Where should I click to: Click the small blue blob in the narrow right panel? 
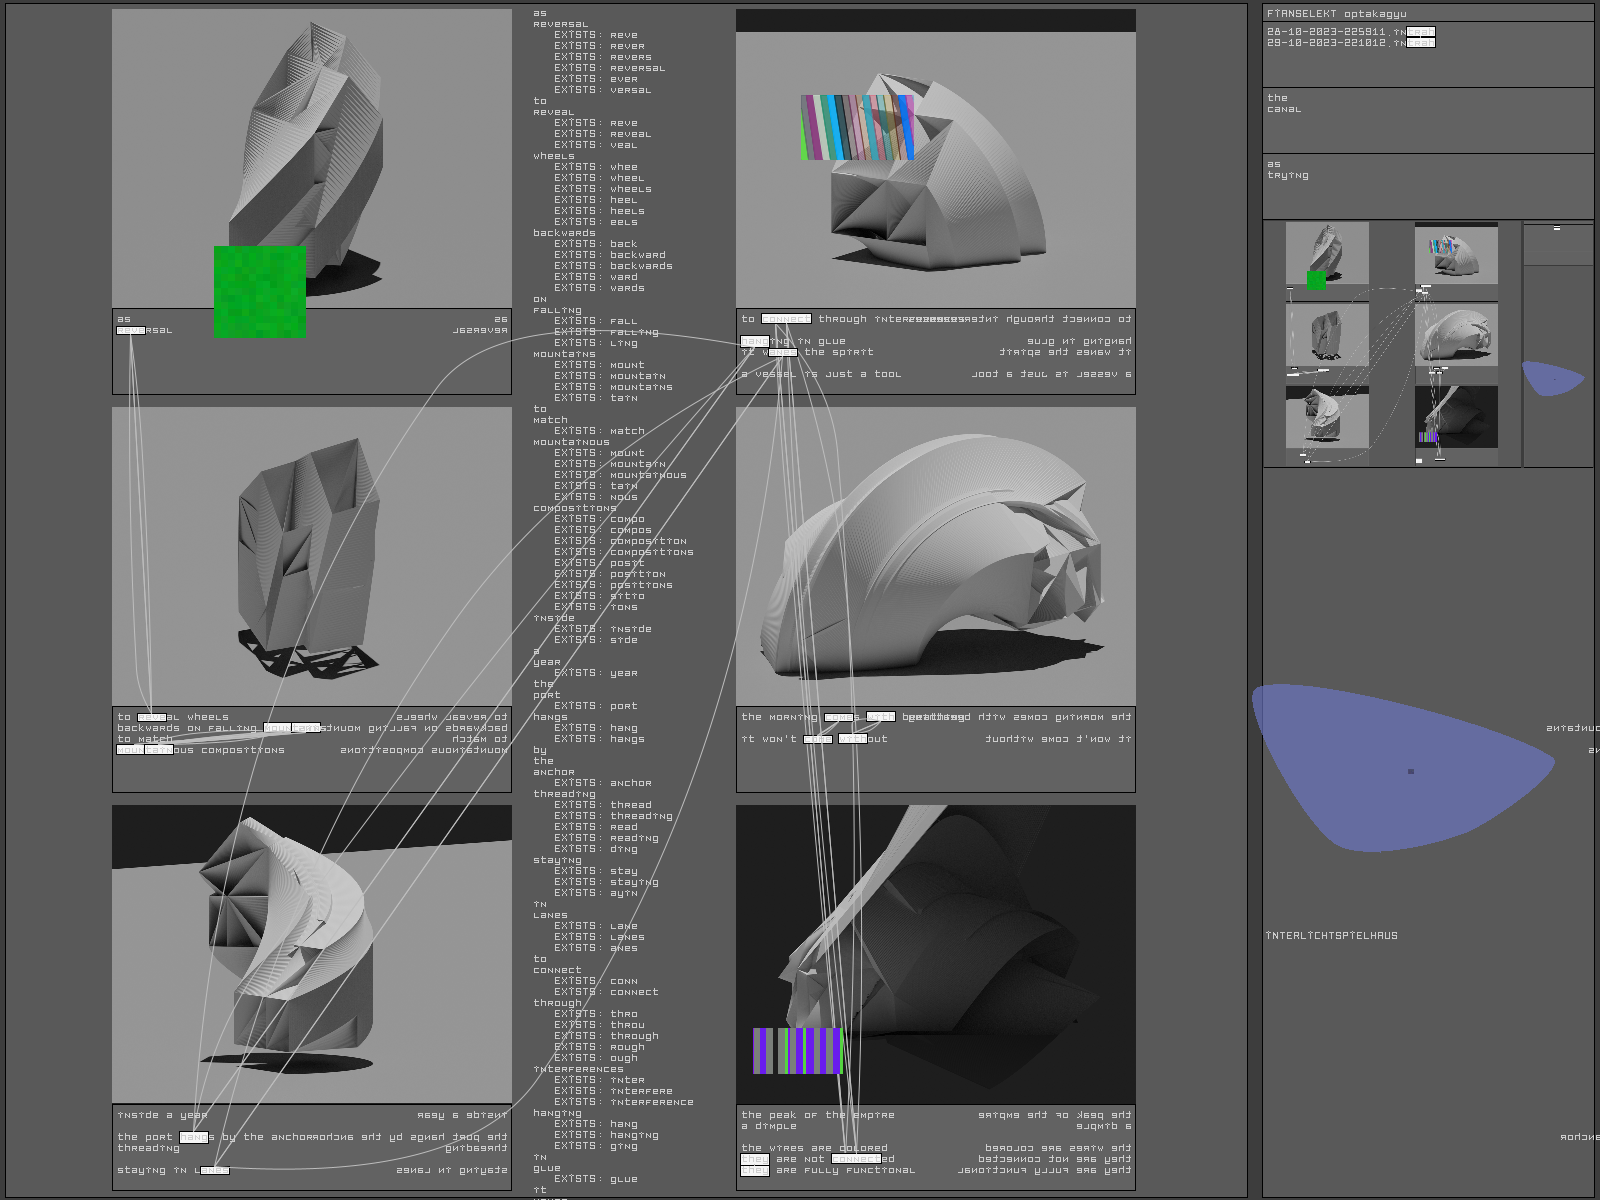coord(1552,378)
